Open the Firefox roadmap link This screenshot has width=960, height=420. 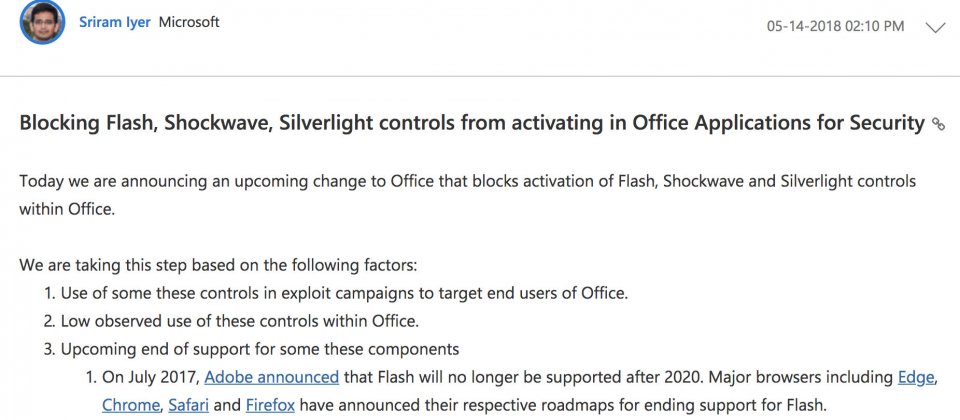(x=270, y=405)
